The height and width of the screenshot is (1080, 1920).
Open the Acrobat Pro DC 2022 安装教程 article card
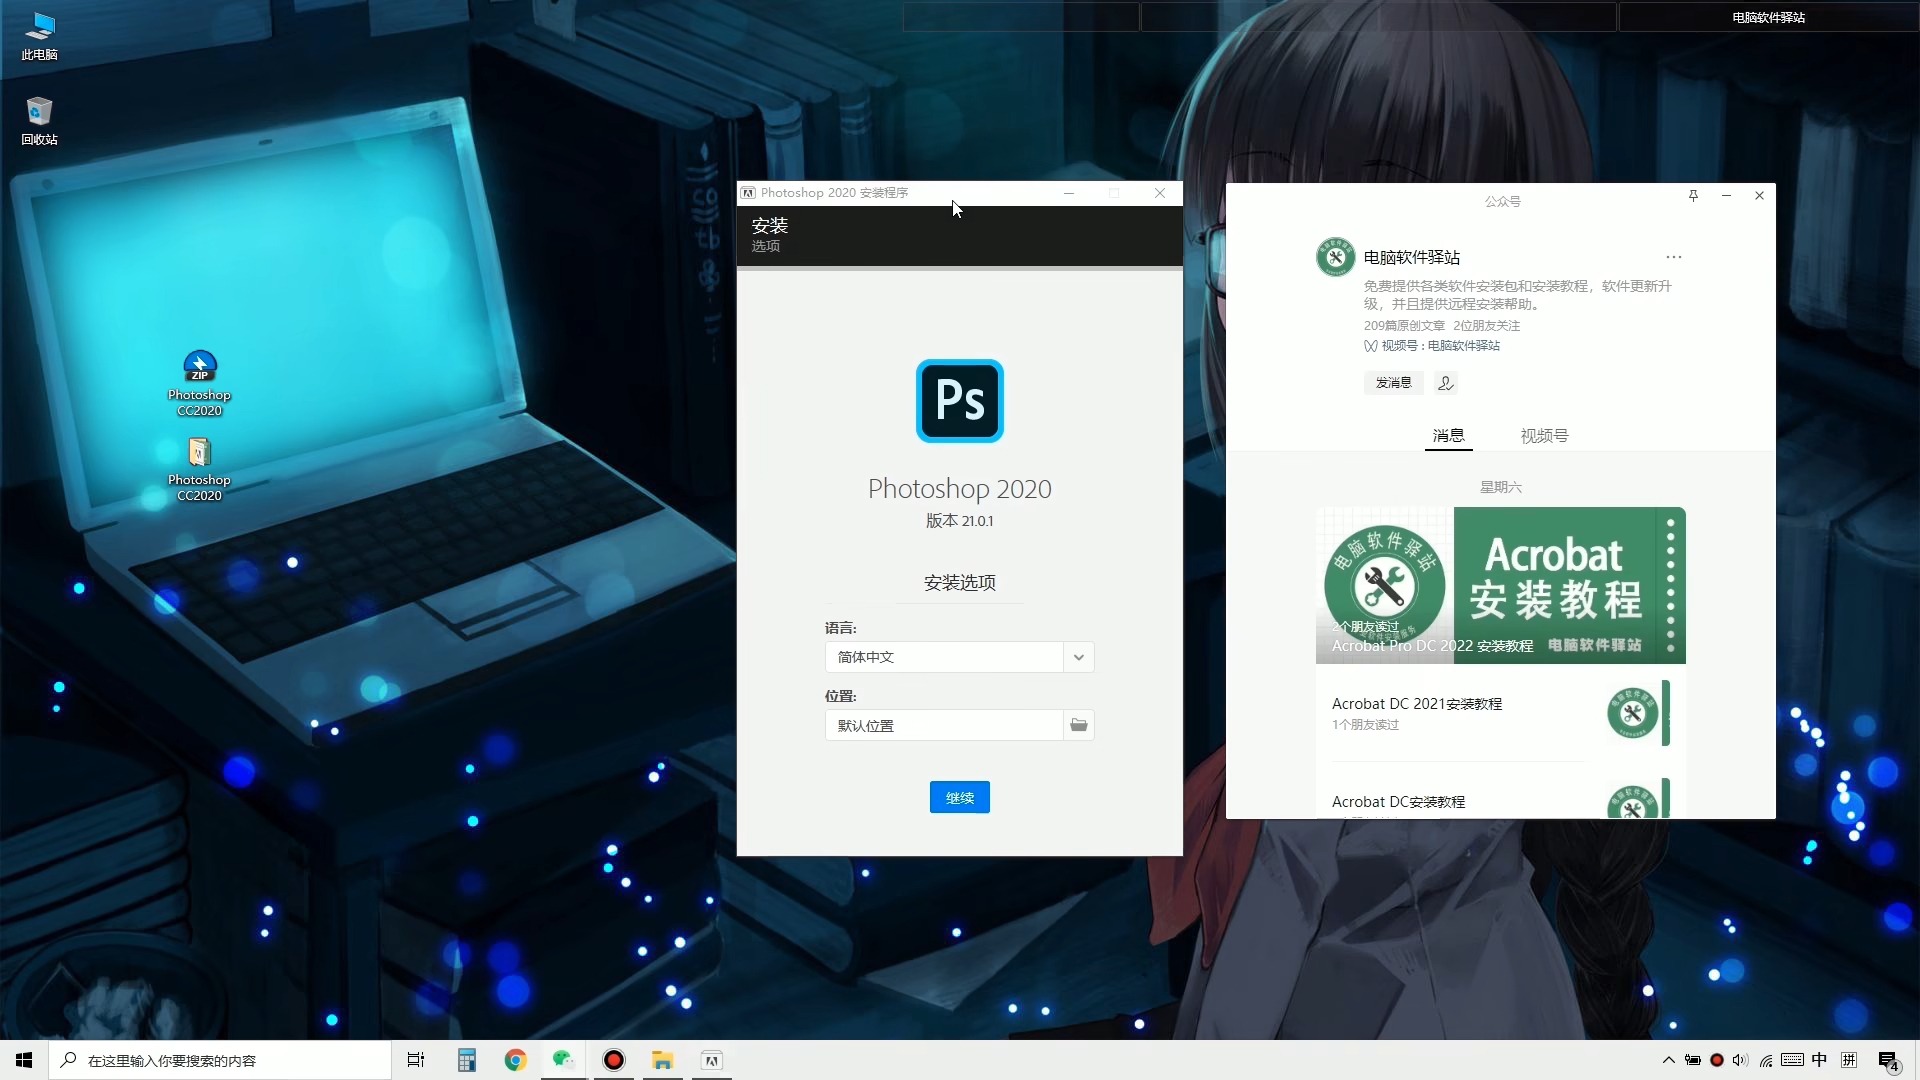tap(1500, 585)
